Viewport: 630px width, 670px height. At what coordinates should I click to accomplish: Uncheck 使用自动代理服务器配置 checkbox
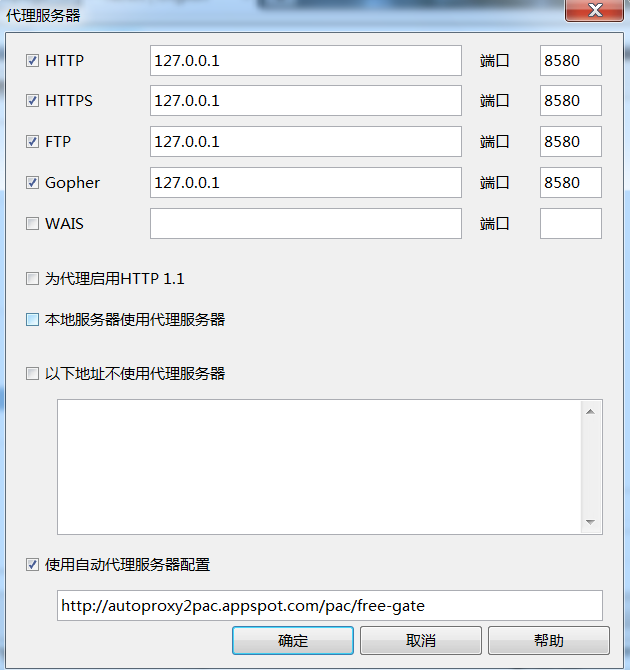(x=32, y=565)
